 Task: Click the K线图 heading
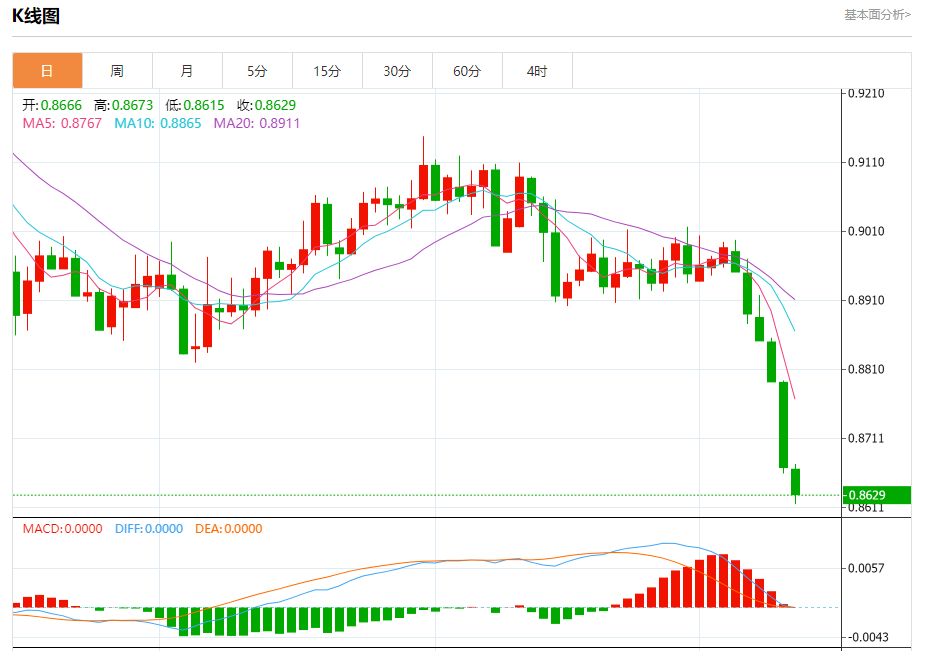pos(36,16)
